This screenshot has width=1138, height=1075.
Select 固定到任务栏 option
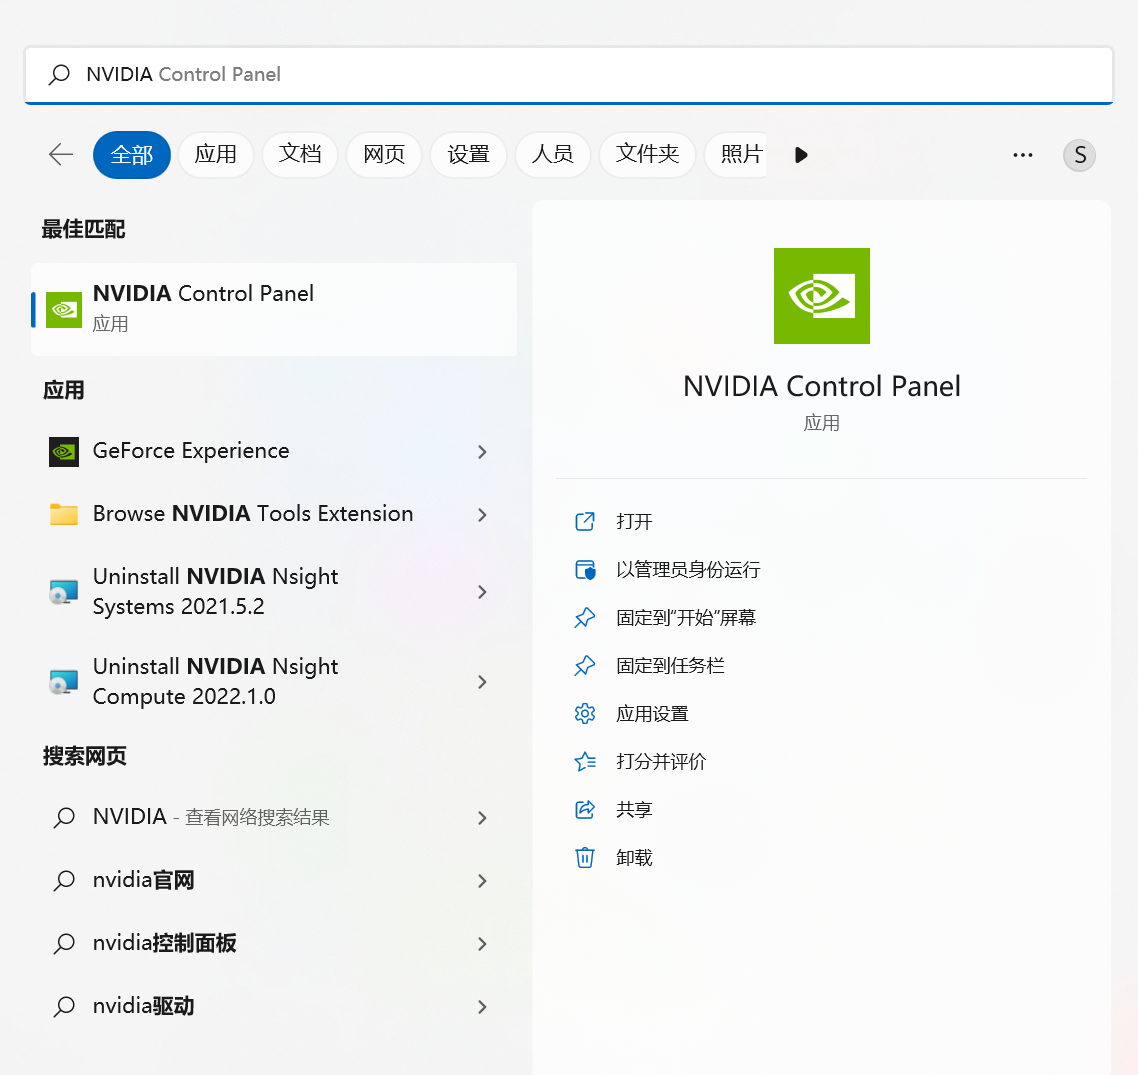pyautogui.click(x=670, y=666)
